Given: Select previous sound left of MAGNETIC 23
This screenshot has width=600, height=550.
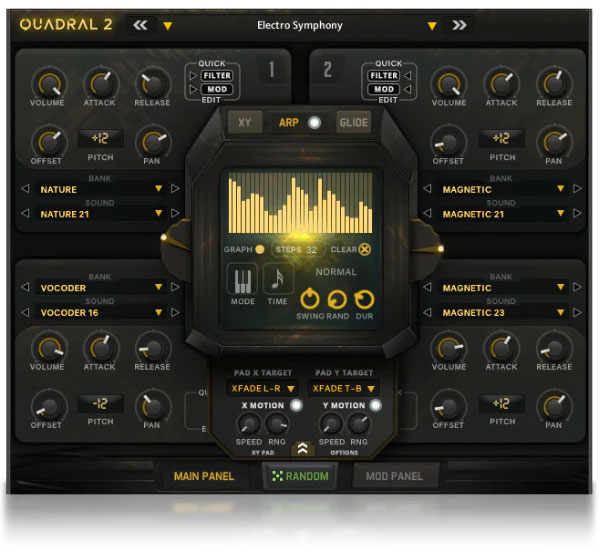Looking at the screenshot, I should (x=427, y=312).
